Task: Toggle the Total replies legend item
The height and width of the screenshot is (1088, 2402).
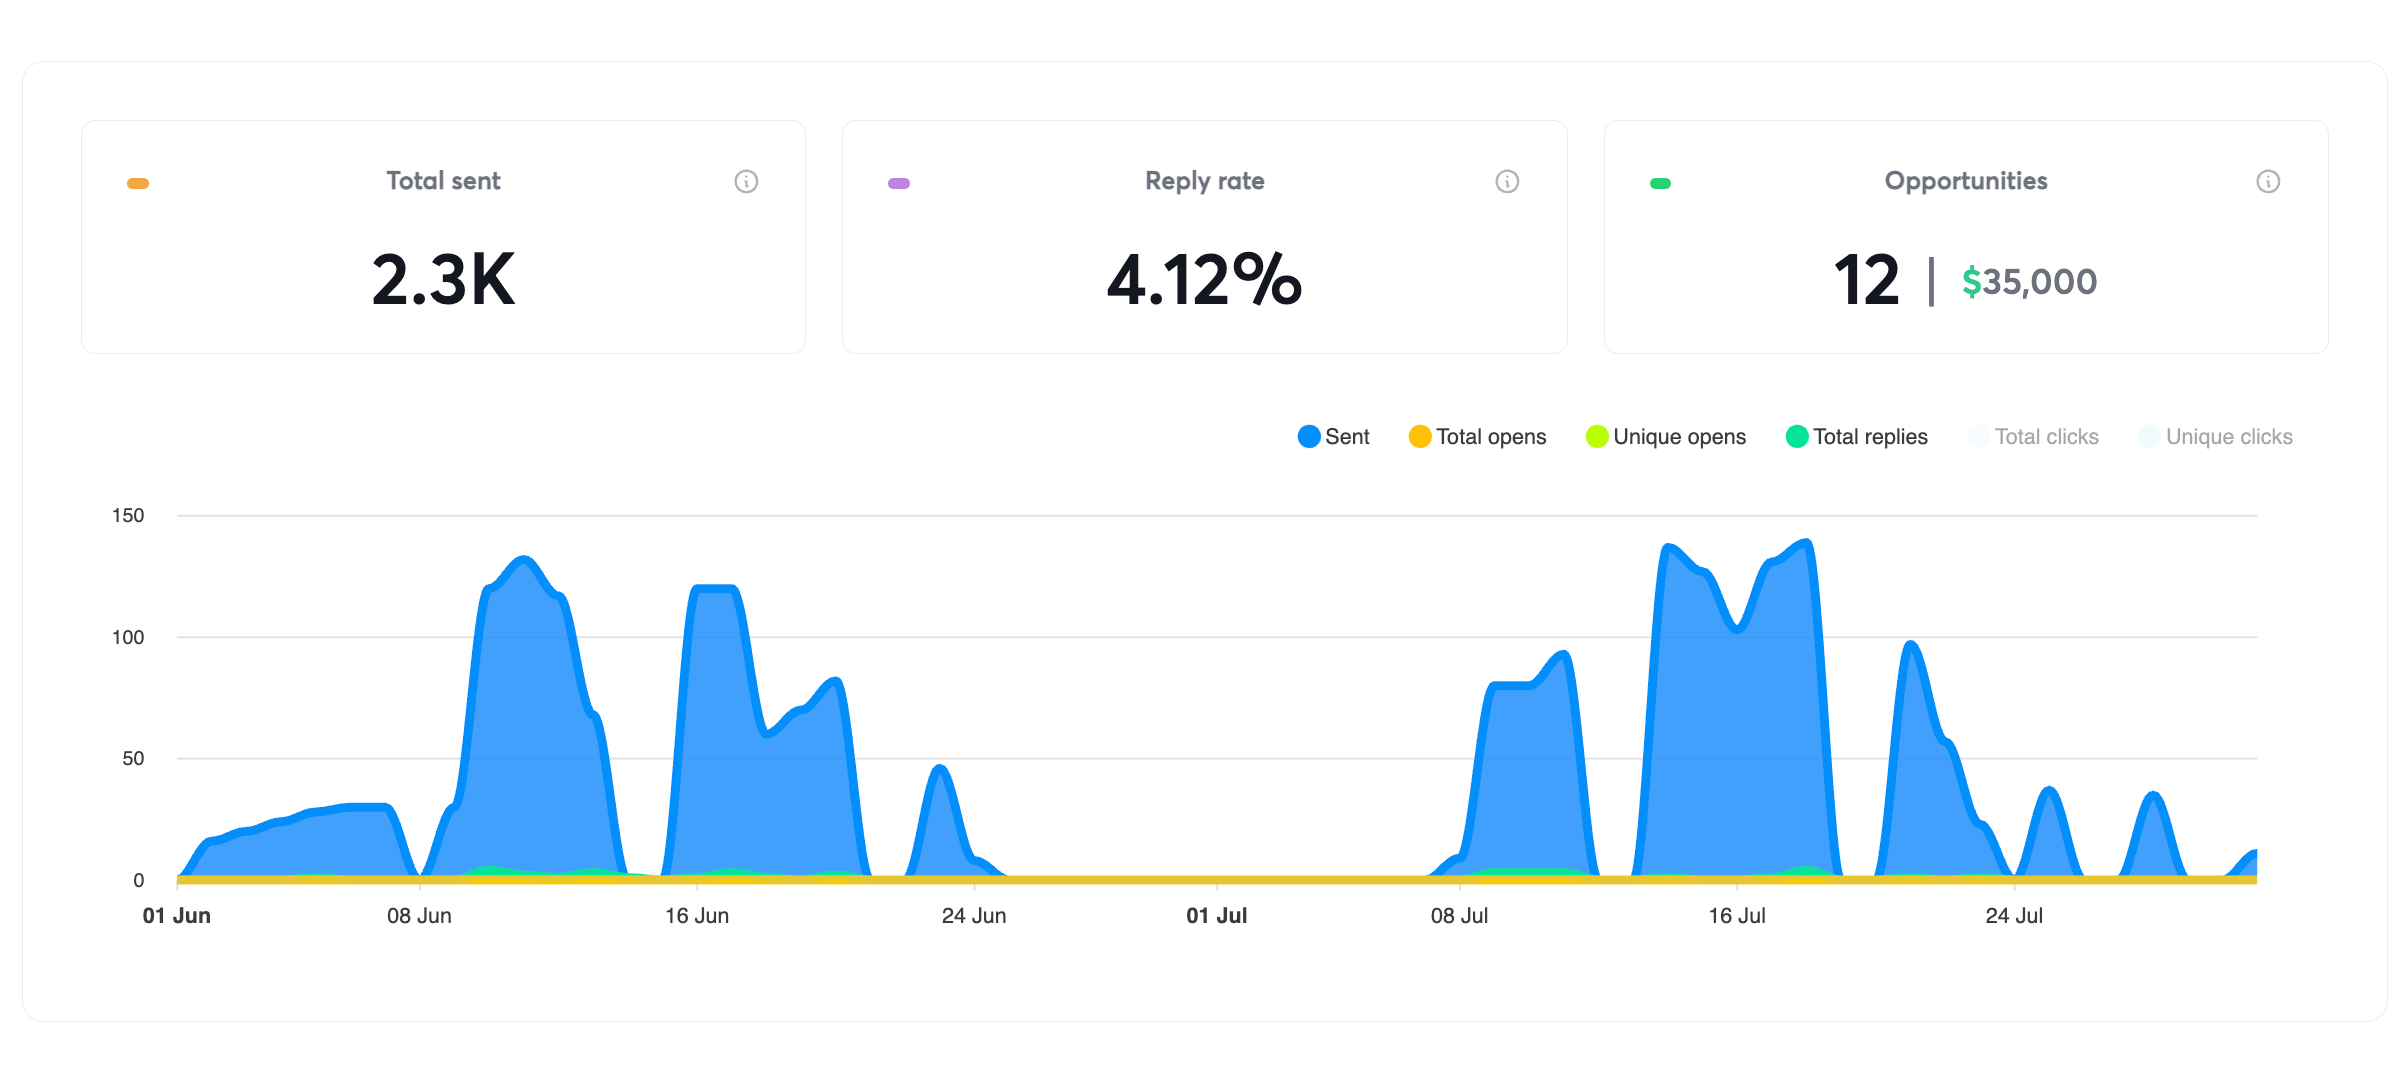Action: pyautogui.click(x=1857, y=437)
